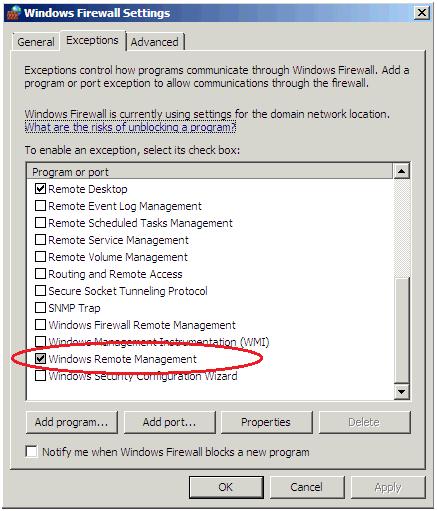437x511 pixels.
Task: Click the scrollbar thumb in exceptions list
Action: [402, 331]
